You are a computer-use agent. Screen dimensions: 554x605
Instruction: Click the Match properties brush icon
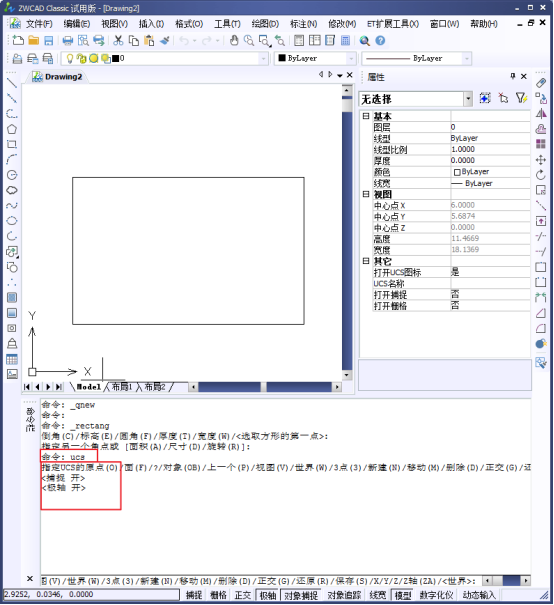pos(165,41)
